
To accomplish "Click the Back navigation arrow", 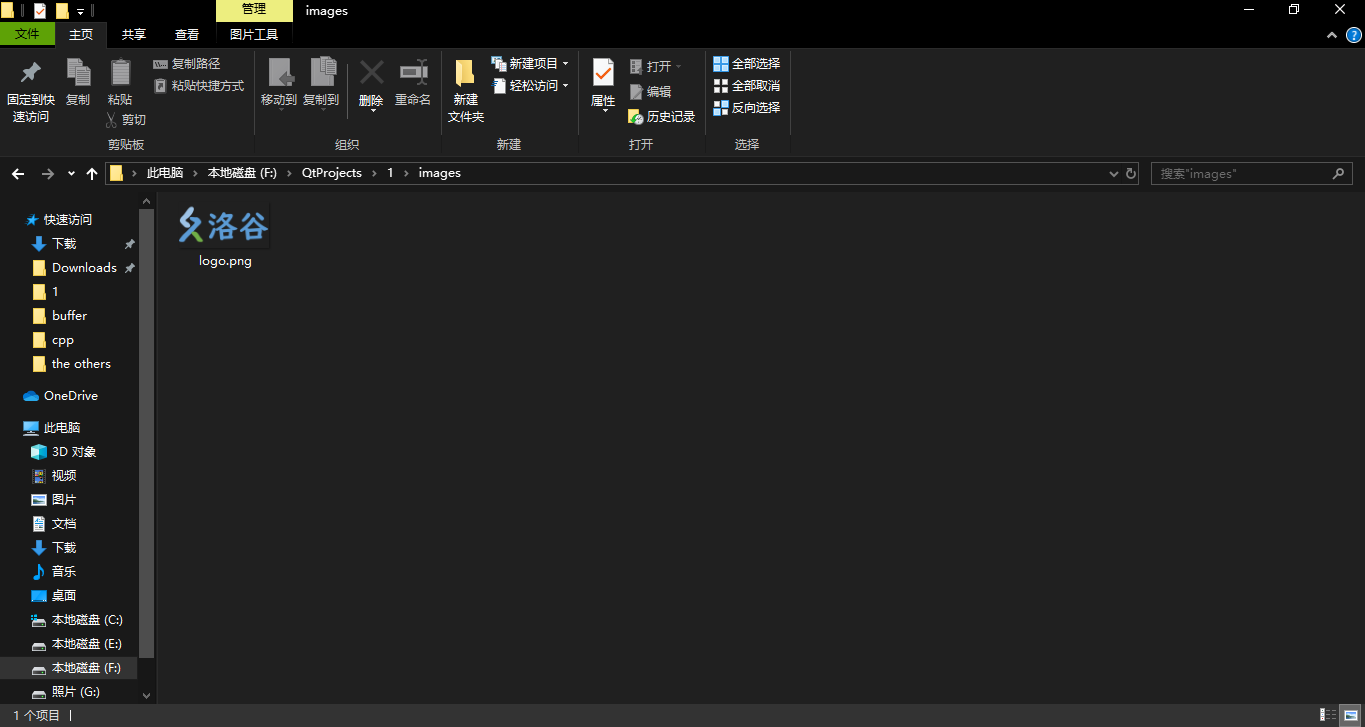I will pyautogui.click(x=18, y=174).
